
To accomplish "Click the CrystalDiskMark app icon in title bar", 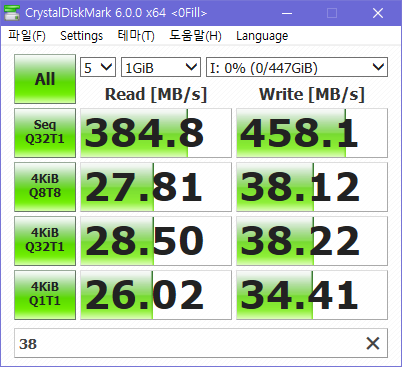I will point(12,13).
